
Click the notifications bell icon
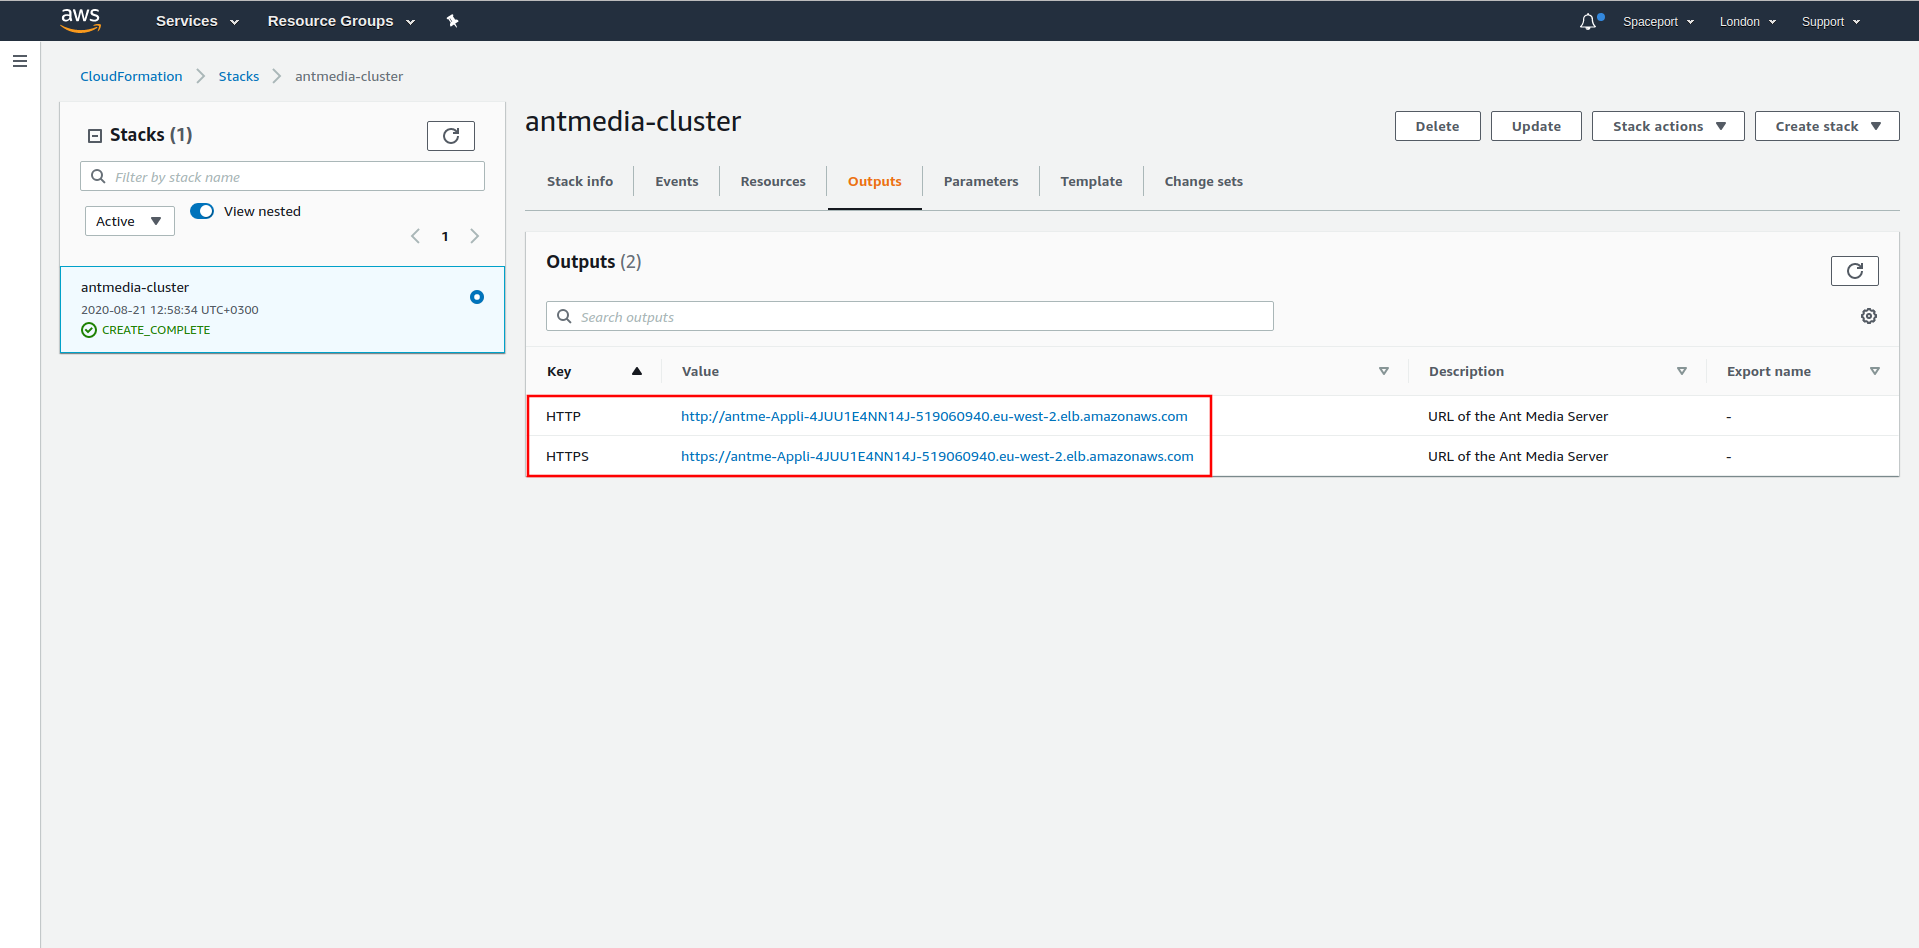1588,21
